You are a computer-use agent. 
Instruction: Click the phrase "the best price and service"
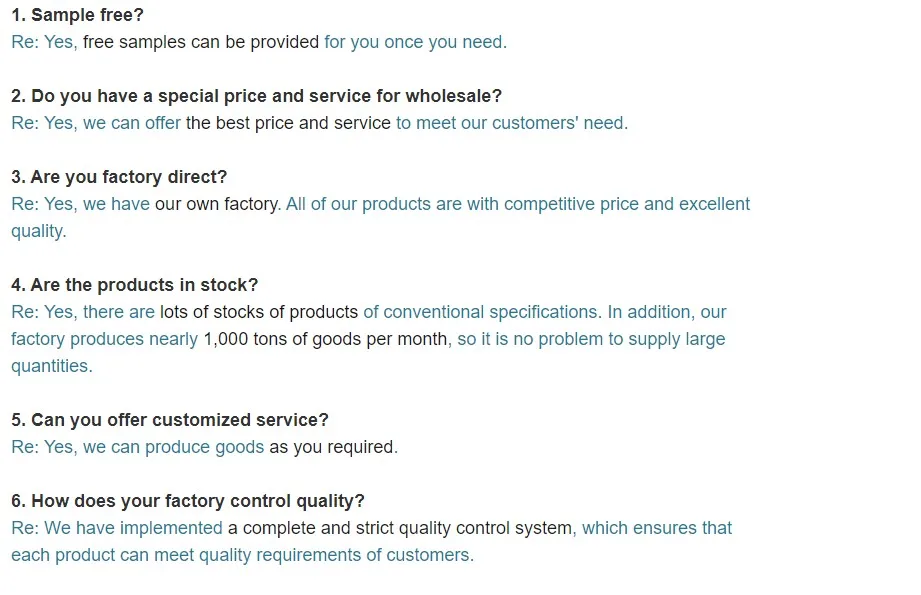click(288, 123)
